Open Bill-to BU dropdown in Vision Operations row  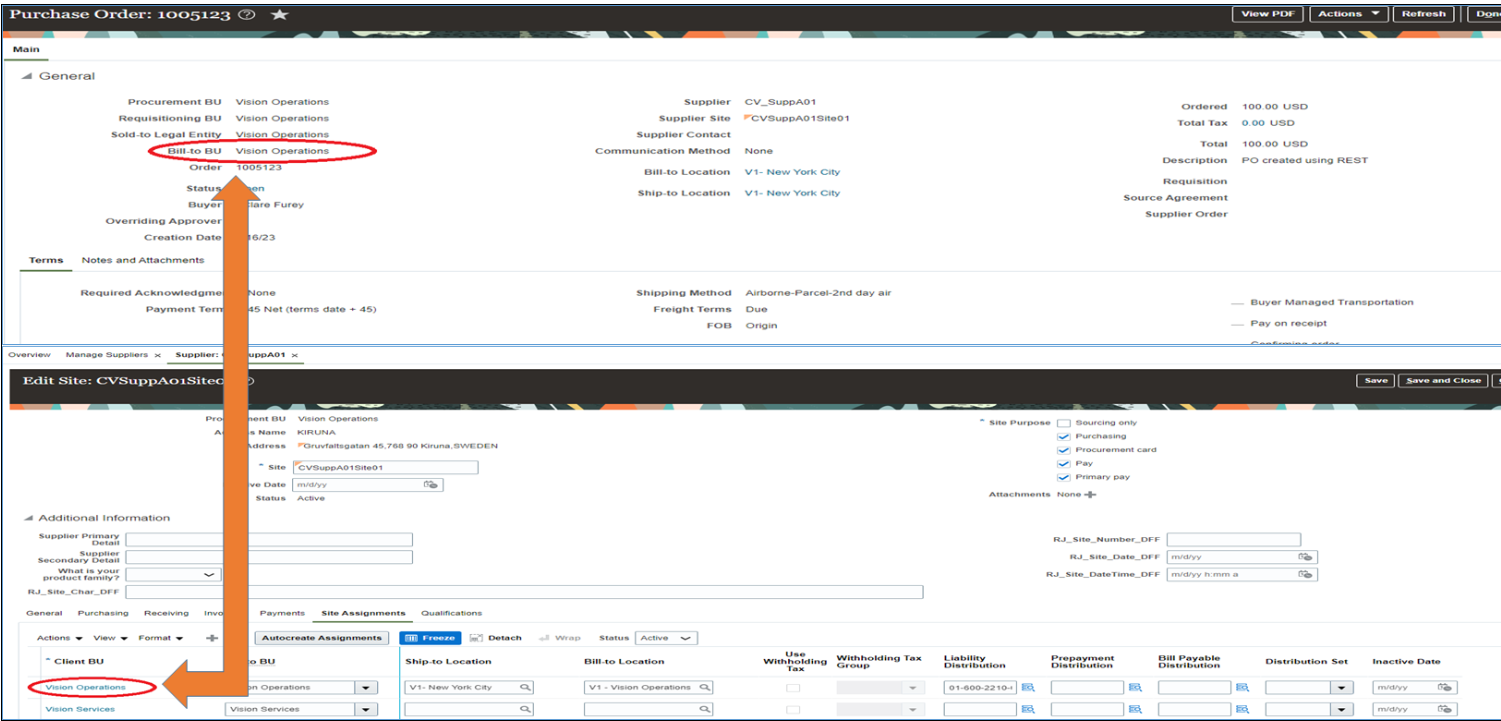click(x=367, y=688)
